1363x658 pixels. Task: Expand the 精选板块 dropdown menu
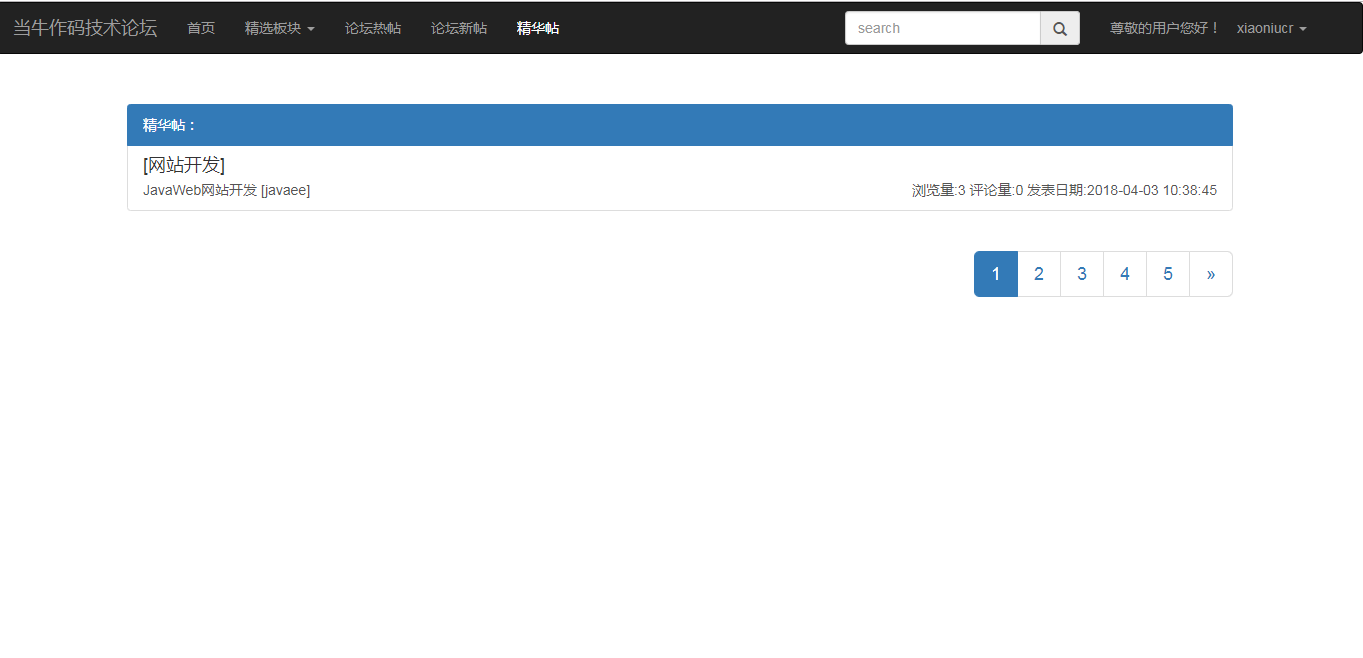coord(280,28)
